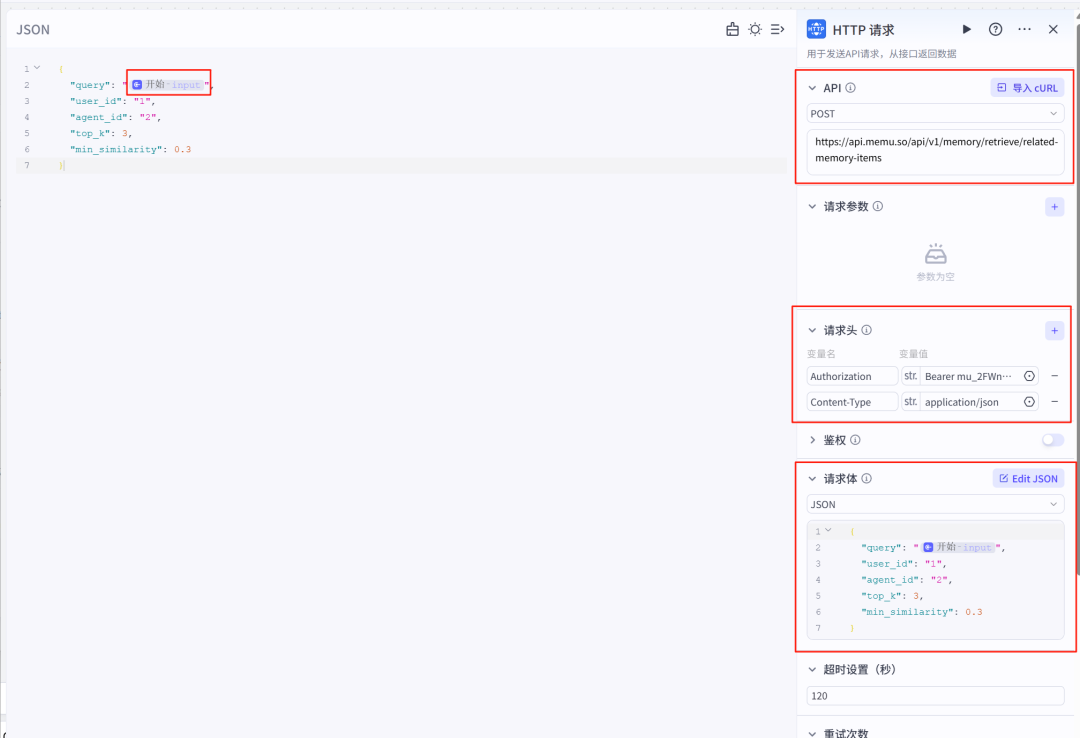The height and width of the screenshot is (738, 1080).
Task: Click str type label of Content-Type row
Action: (911, 401)
